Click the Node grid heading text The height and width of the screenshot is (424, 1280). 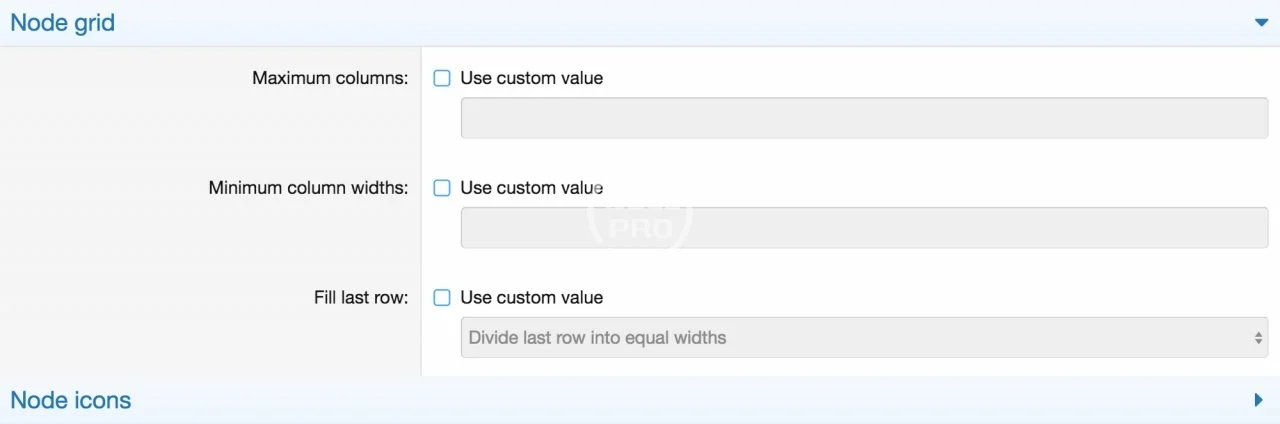tap(62, 23)
